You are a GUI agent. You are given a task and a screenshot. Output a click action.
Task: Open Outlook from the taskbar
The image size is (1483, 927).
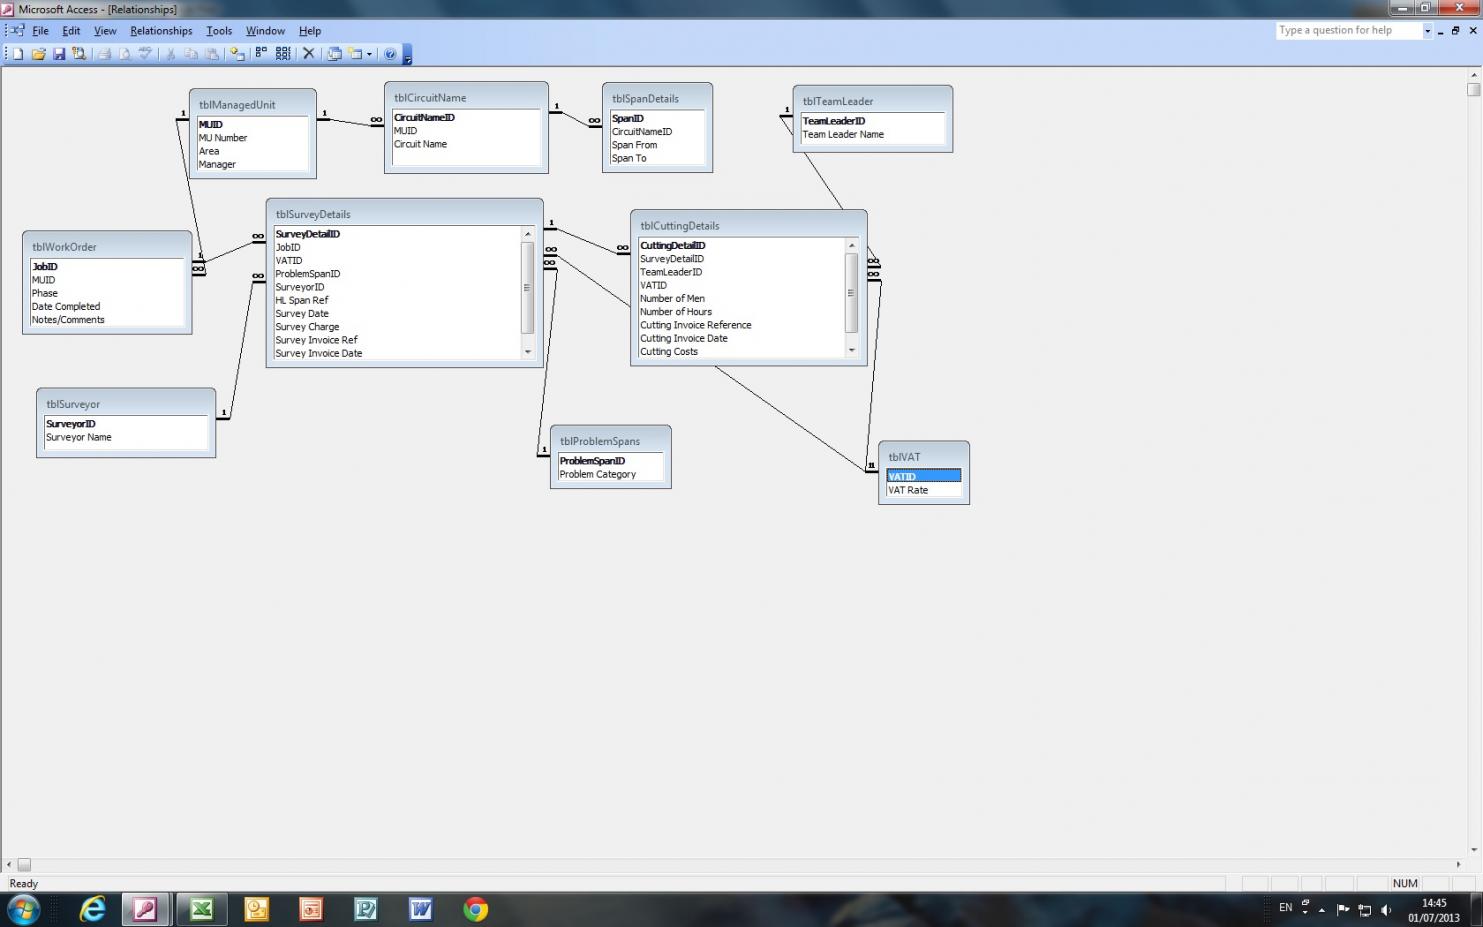257,909
